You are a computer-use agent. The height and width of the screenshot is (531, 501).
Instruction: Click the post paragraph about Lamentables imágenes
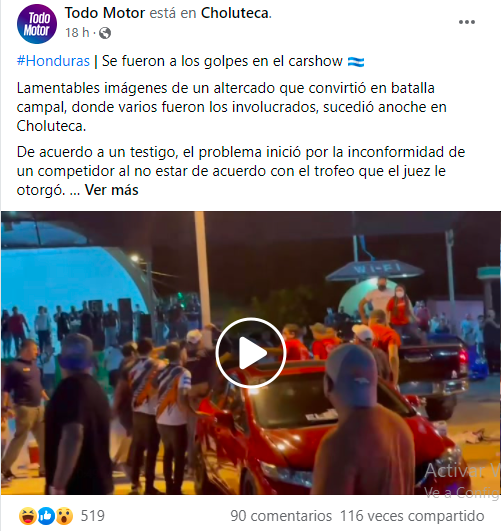point(232,107)
